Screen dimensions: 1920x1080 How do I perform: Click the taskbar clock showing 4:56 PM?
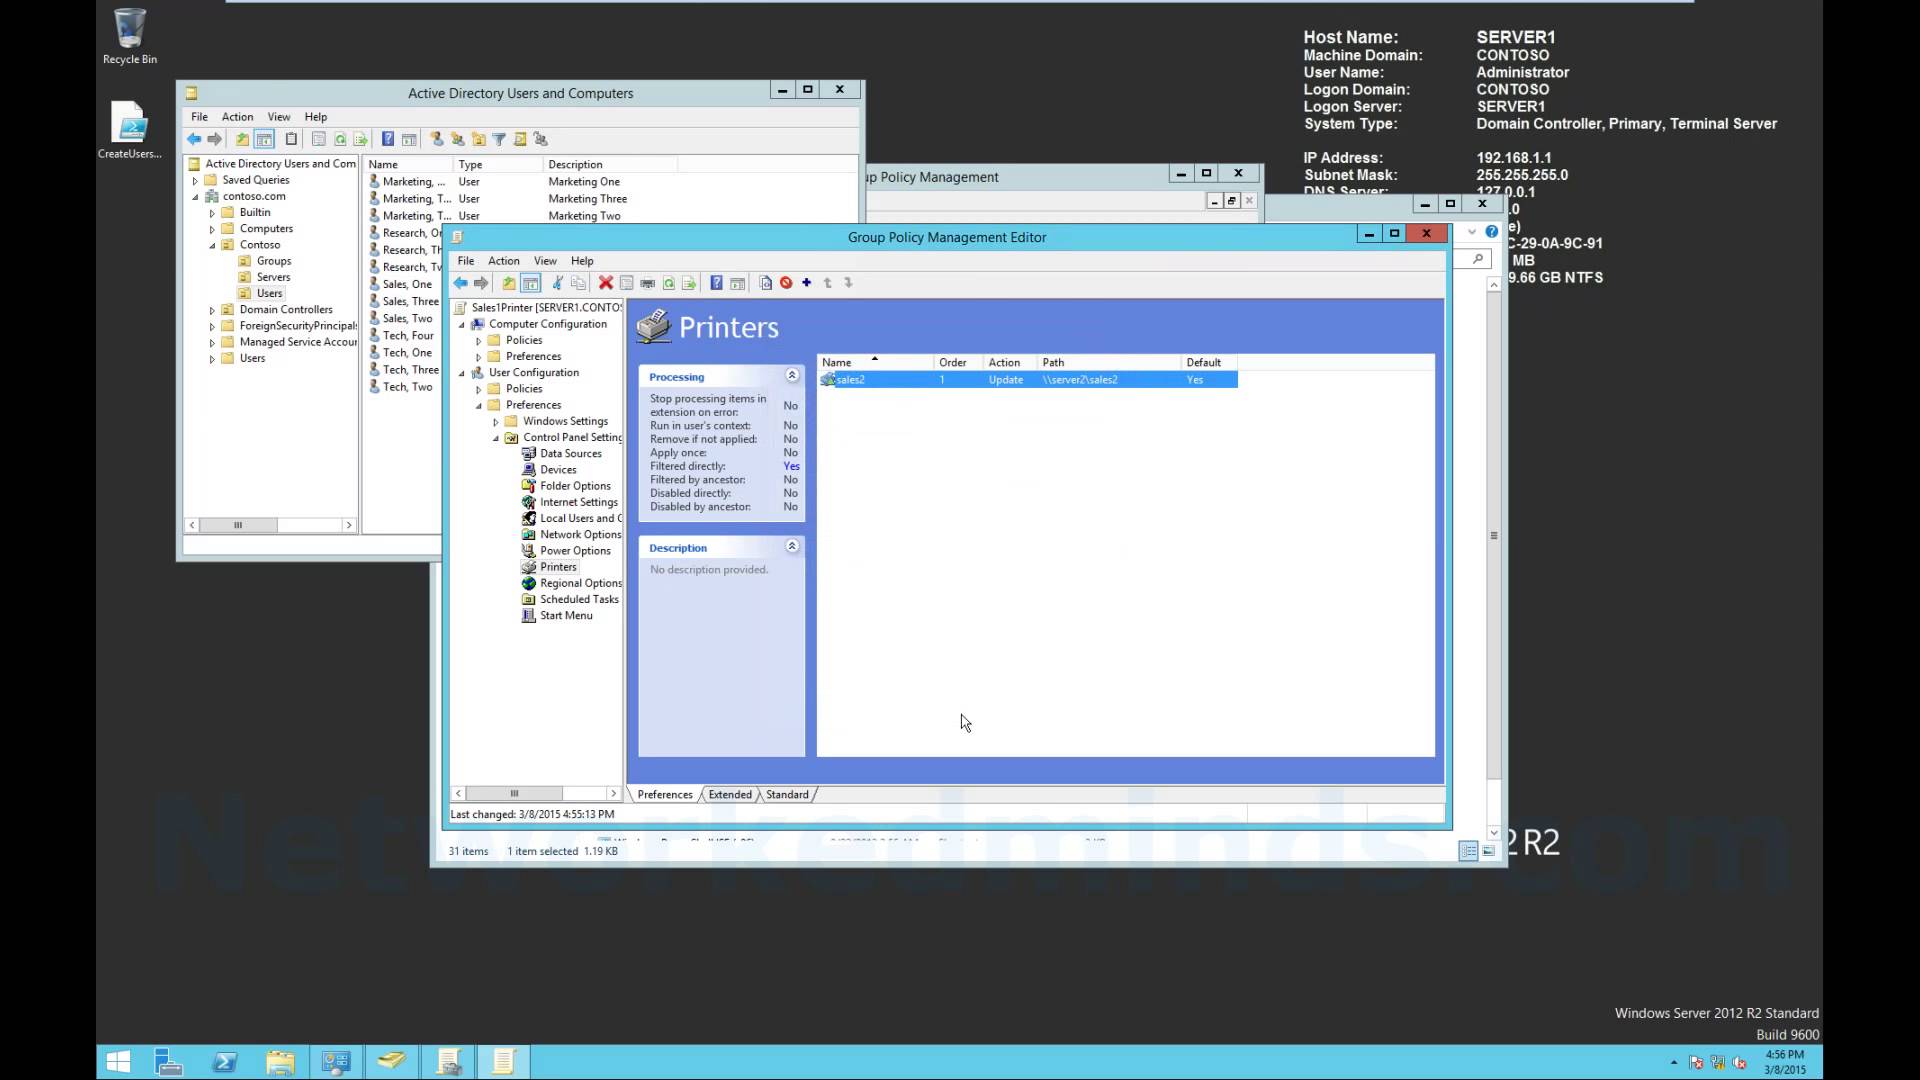point(1785,1062)
